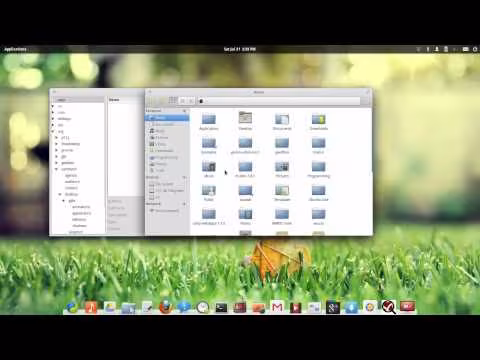Screen dimensions: 480x360
Task: Collapse the gala tree node
Action: click(x=64, y=201)
